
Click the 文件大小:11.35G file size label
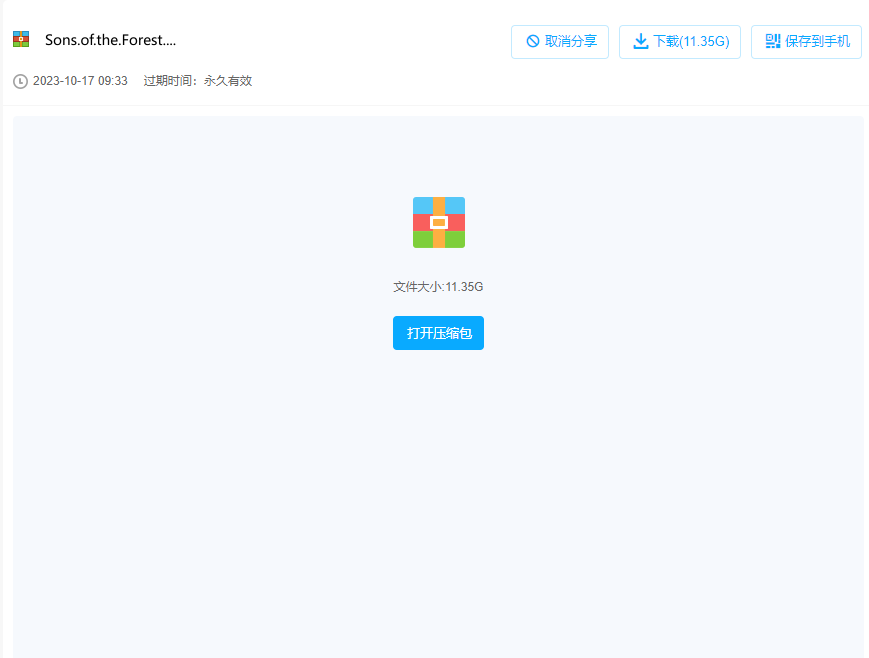coord(438,287)
